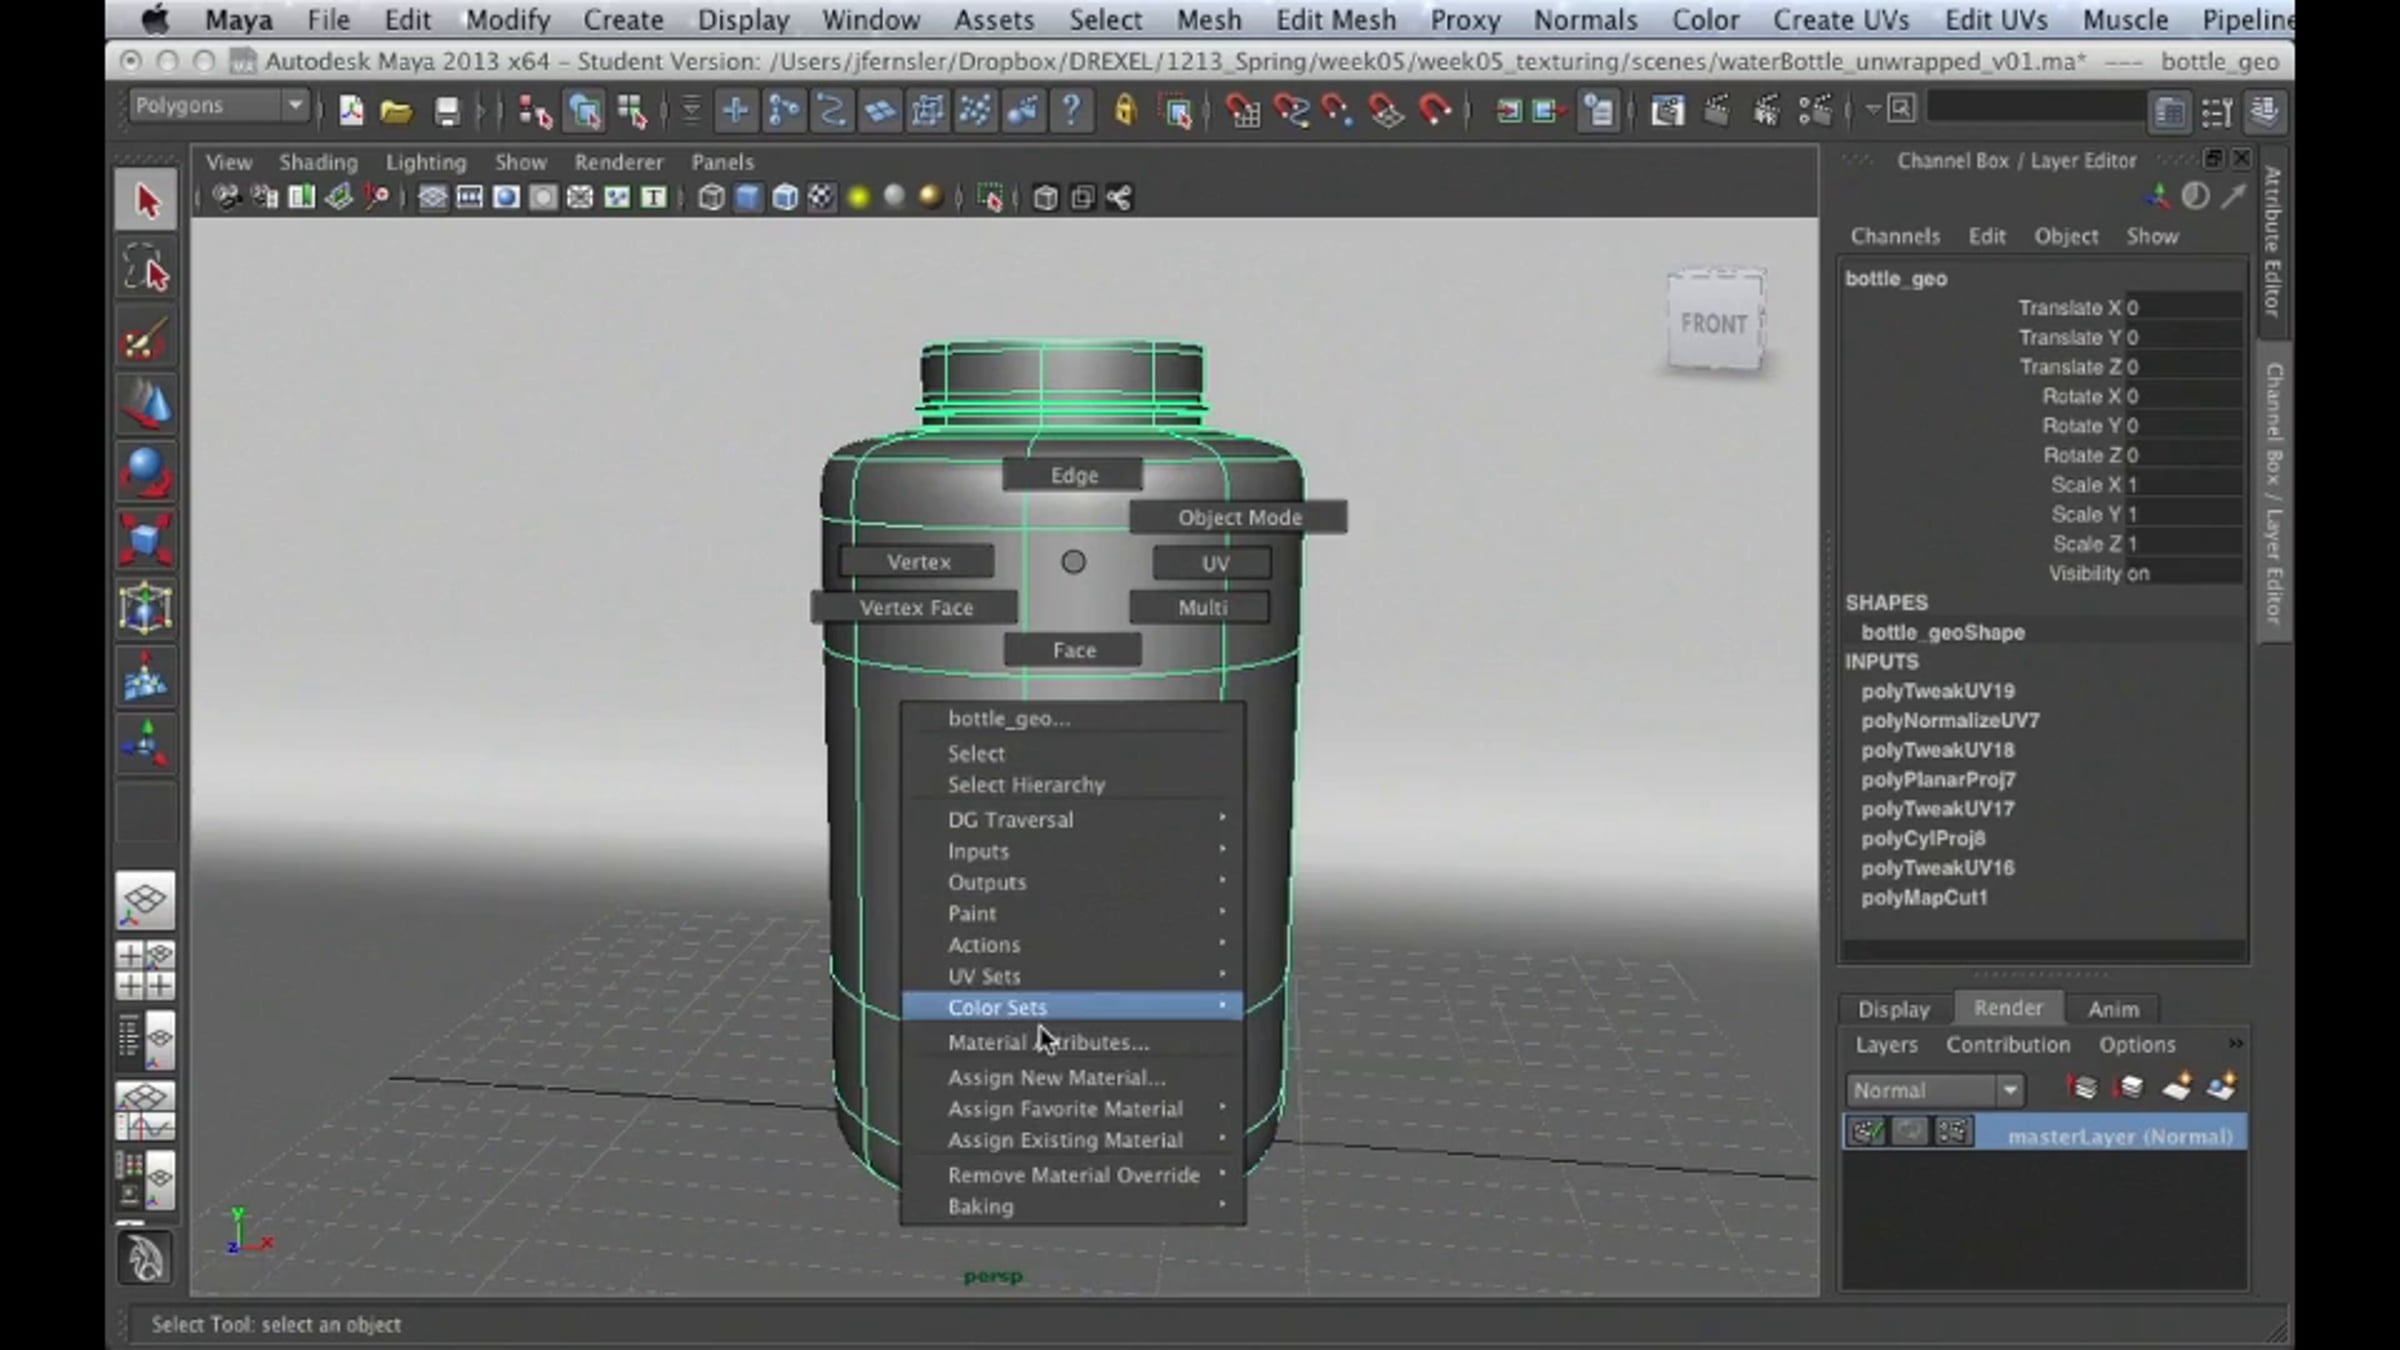This screenshot has width=2400, height=1350.
Task: Activate the Move tool
Action: pos(146,405)
